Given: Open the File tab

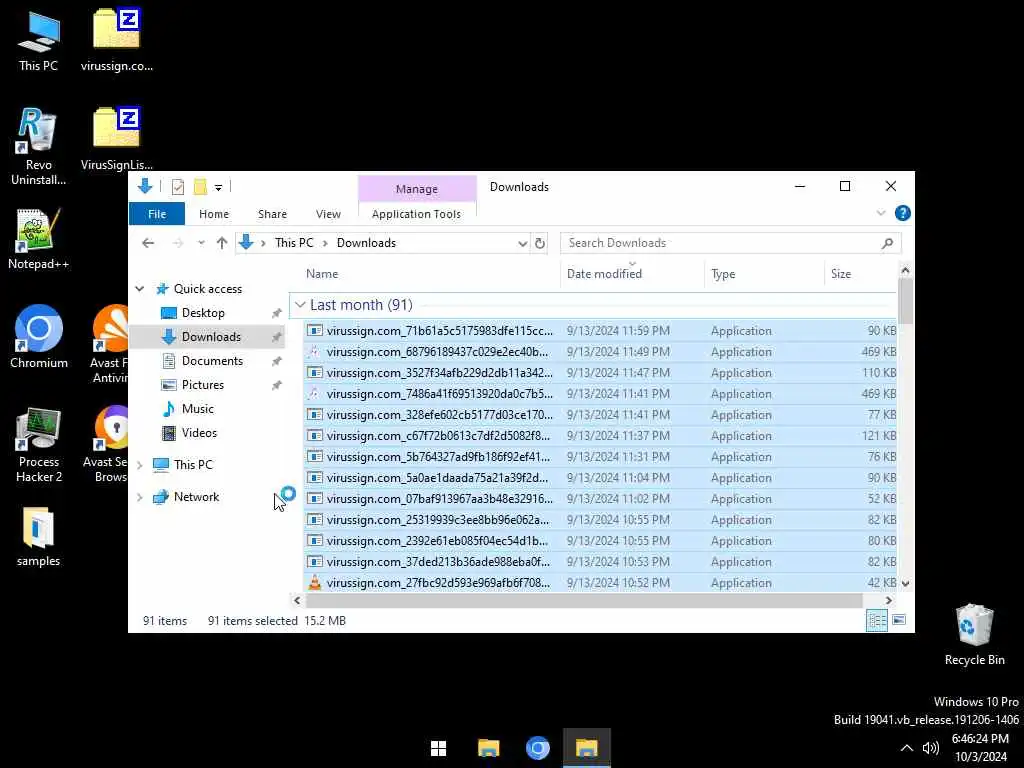Looking at the screenshot, I should tap(157, 214).
